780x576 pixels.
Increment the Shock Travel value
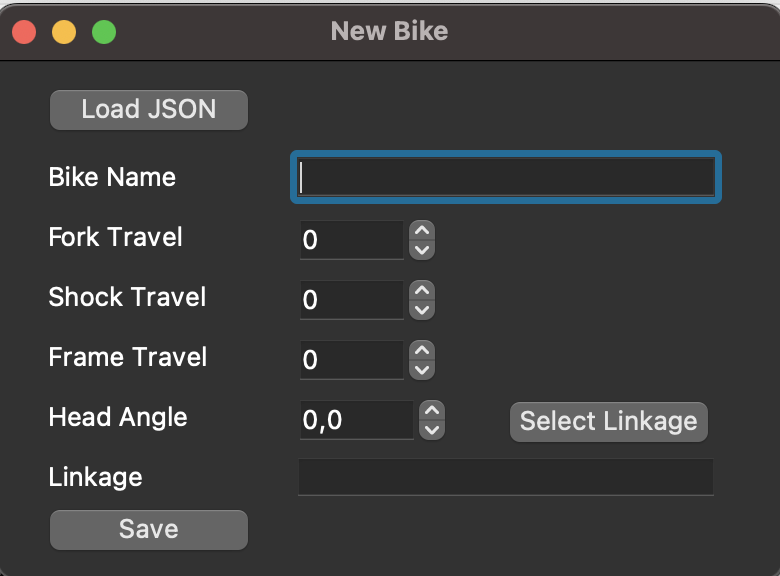pos(423,291)
